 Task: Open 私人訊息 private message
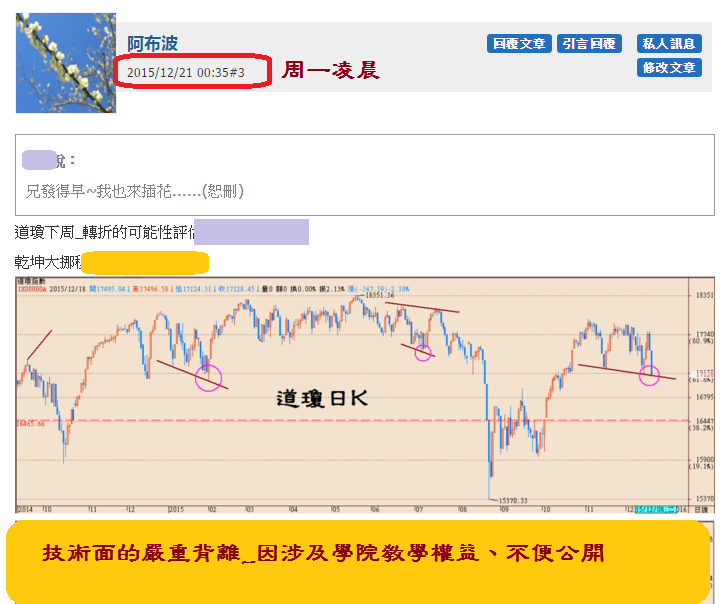(x=669, y=44)
